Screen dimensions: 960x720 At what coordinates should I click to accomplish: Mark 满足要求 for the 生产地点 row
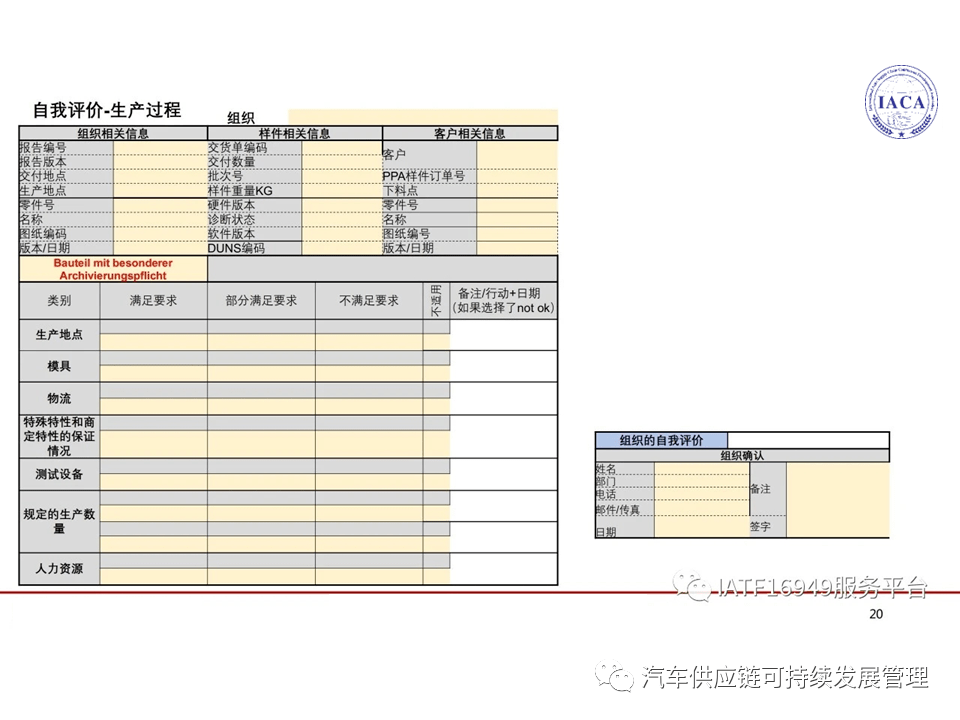153,335
